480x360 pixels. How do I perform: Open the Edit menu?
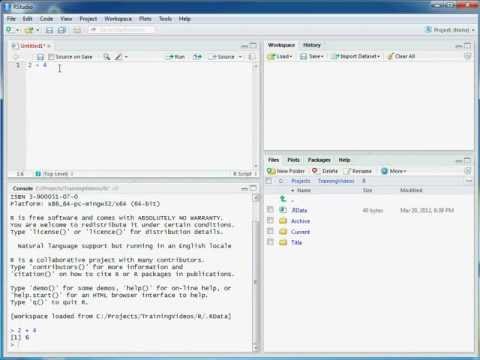[27, 19]
